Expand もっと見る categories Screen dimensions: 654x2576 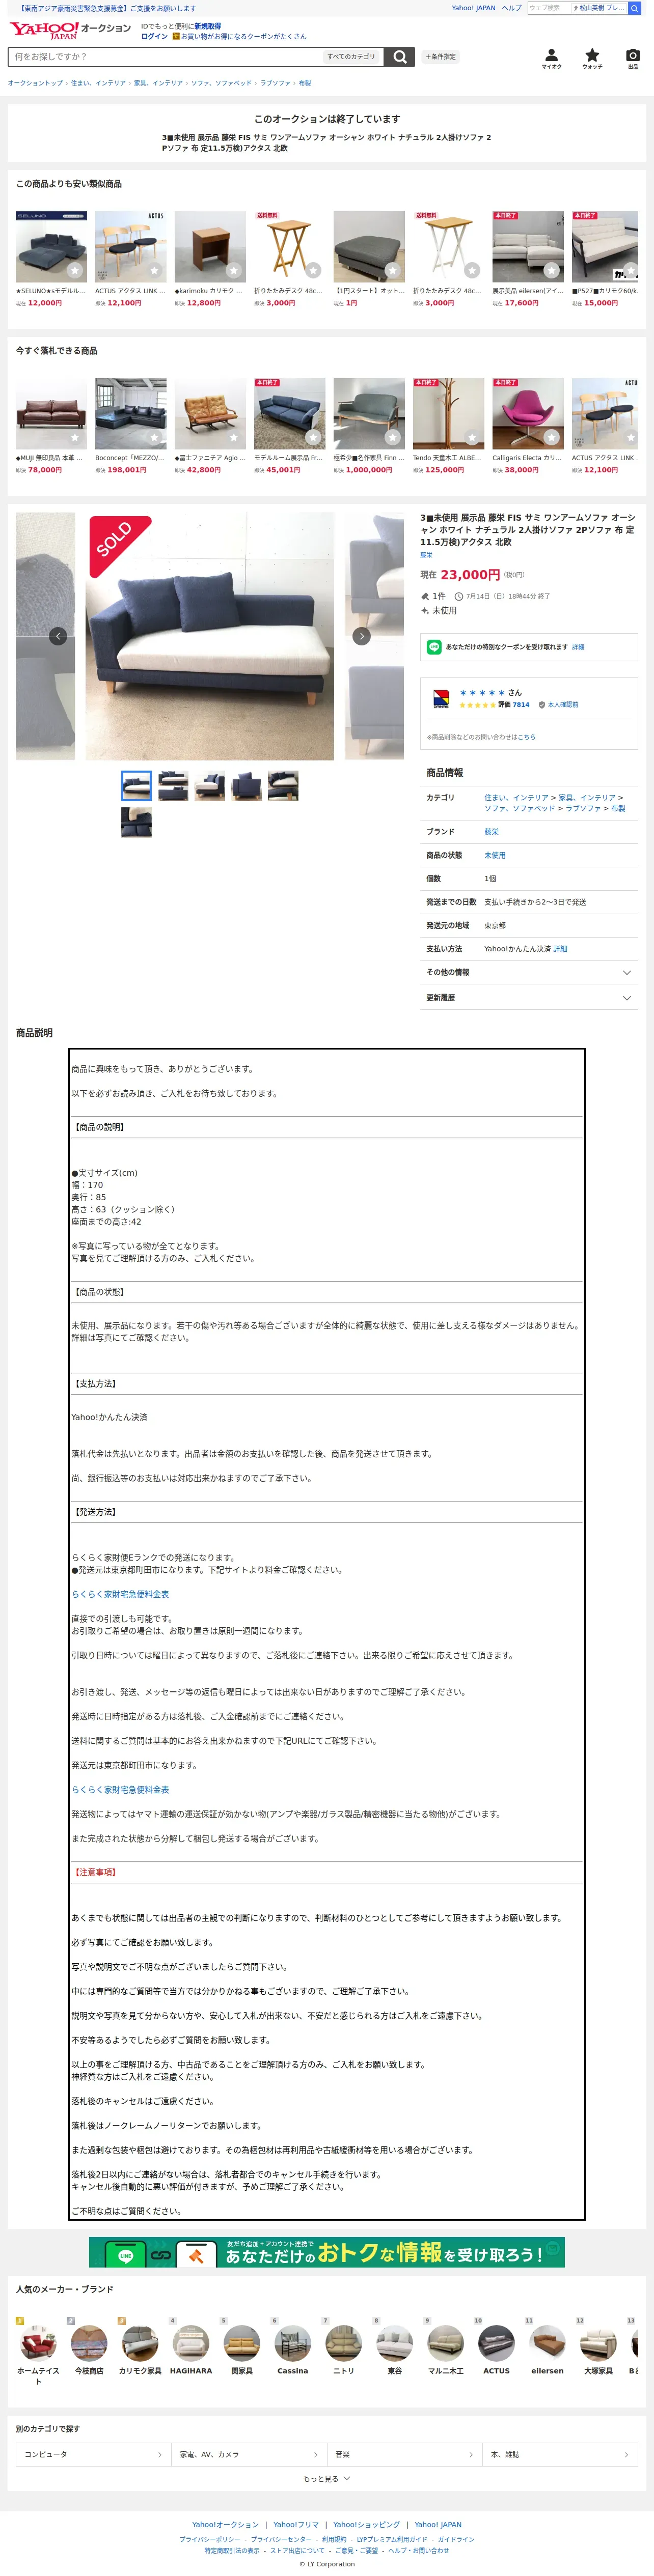click(327, 2479)
